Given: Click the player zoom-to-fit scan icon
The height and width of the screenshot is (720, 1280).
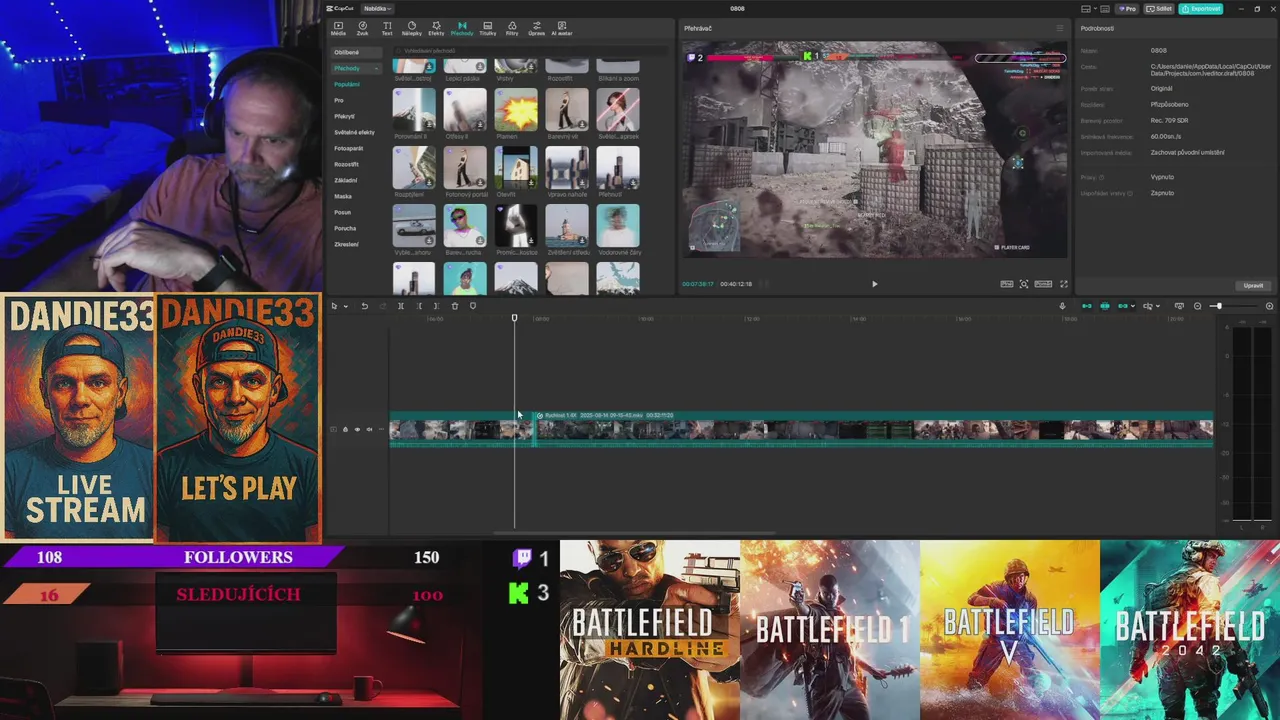Looking at the screenshot, I should [1024, 284].
